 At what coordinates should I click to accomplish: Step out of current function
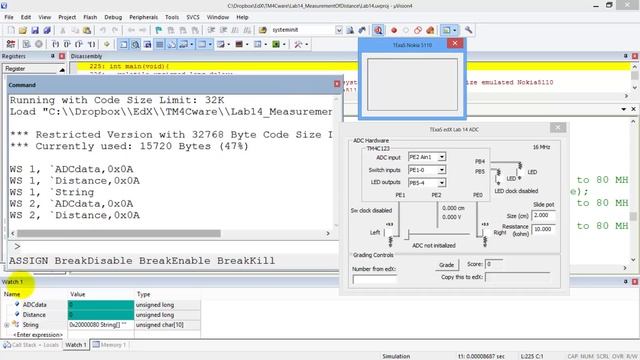coord(79,44)
